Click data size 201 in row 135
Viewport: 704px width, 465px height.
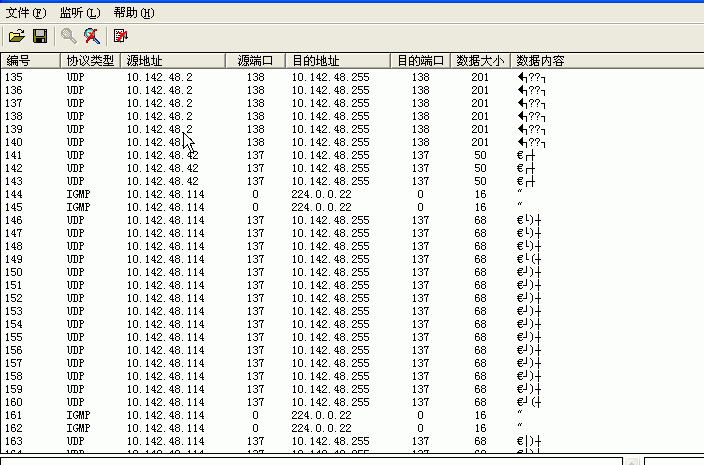[x=480, y=77]
